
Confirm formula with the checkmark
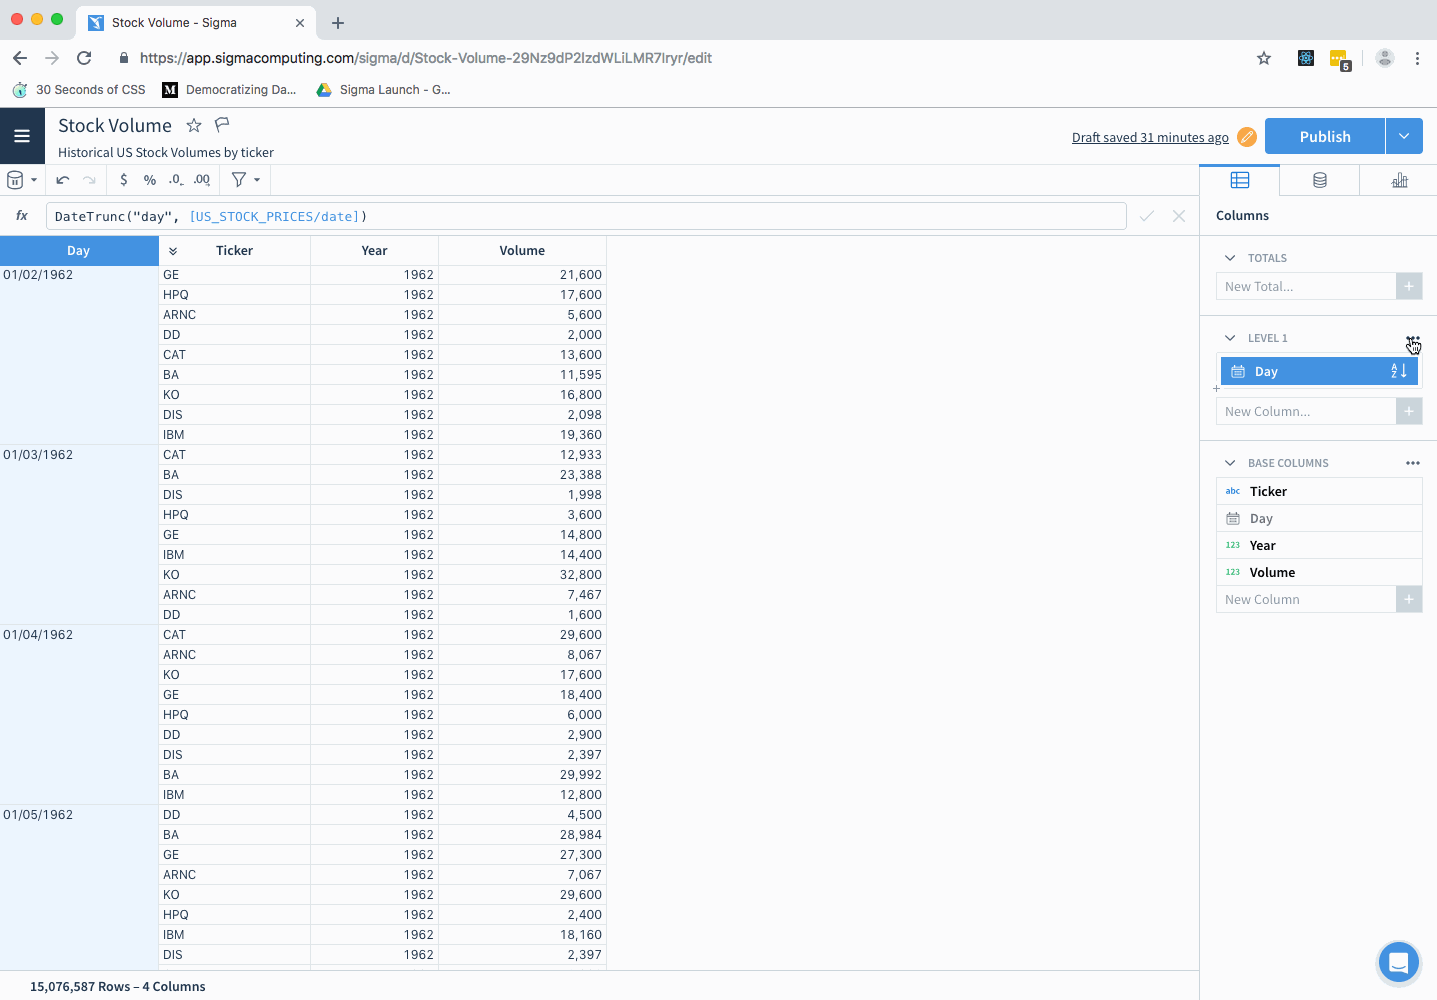(x=1147, y=216)
